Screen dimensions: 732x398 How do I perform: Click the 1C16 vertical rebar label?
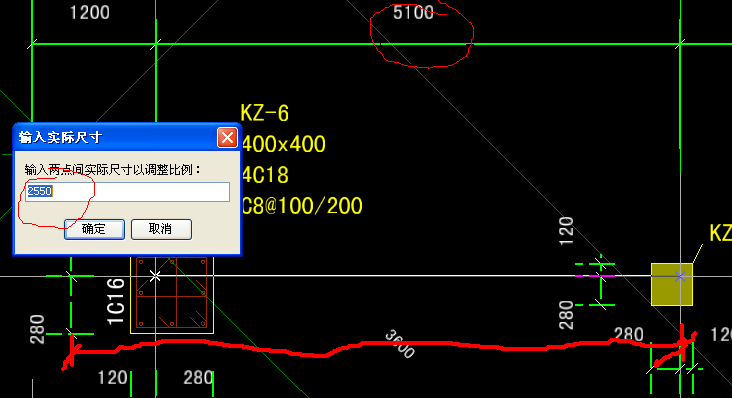116,301
